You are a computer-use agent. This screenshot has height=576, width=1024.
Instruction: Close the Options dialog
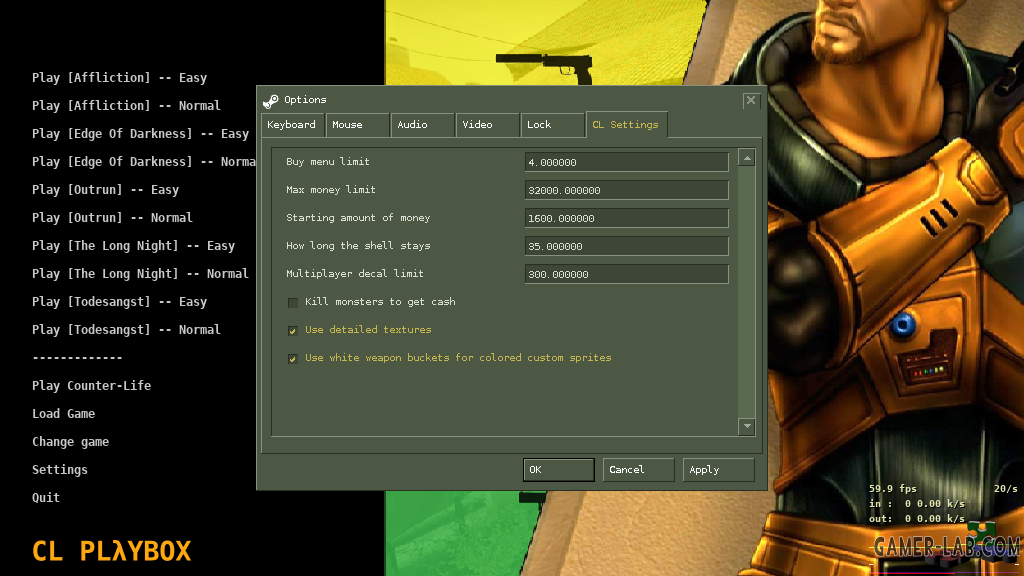751,101
